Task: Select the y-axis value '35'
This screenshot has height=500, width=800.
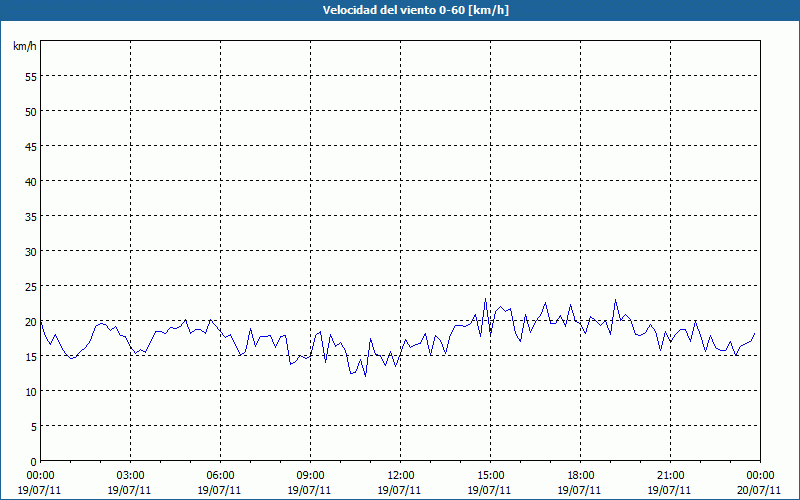Action: point(30,216)
